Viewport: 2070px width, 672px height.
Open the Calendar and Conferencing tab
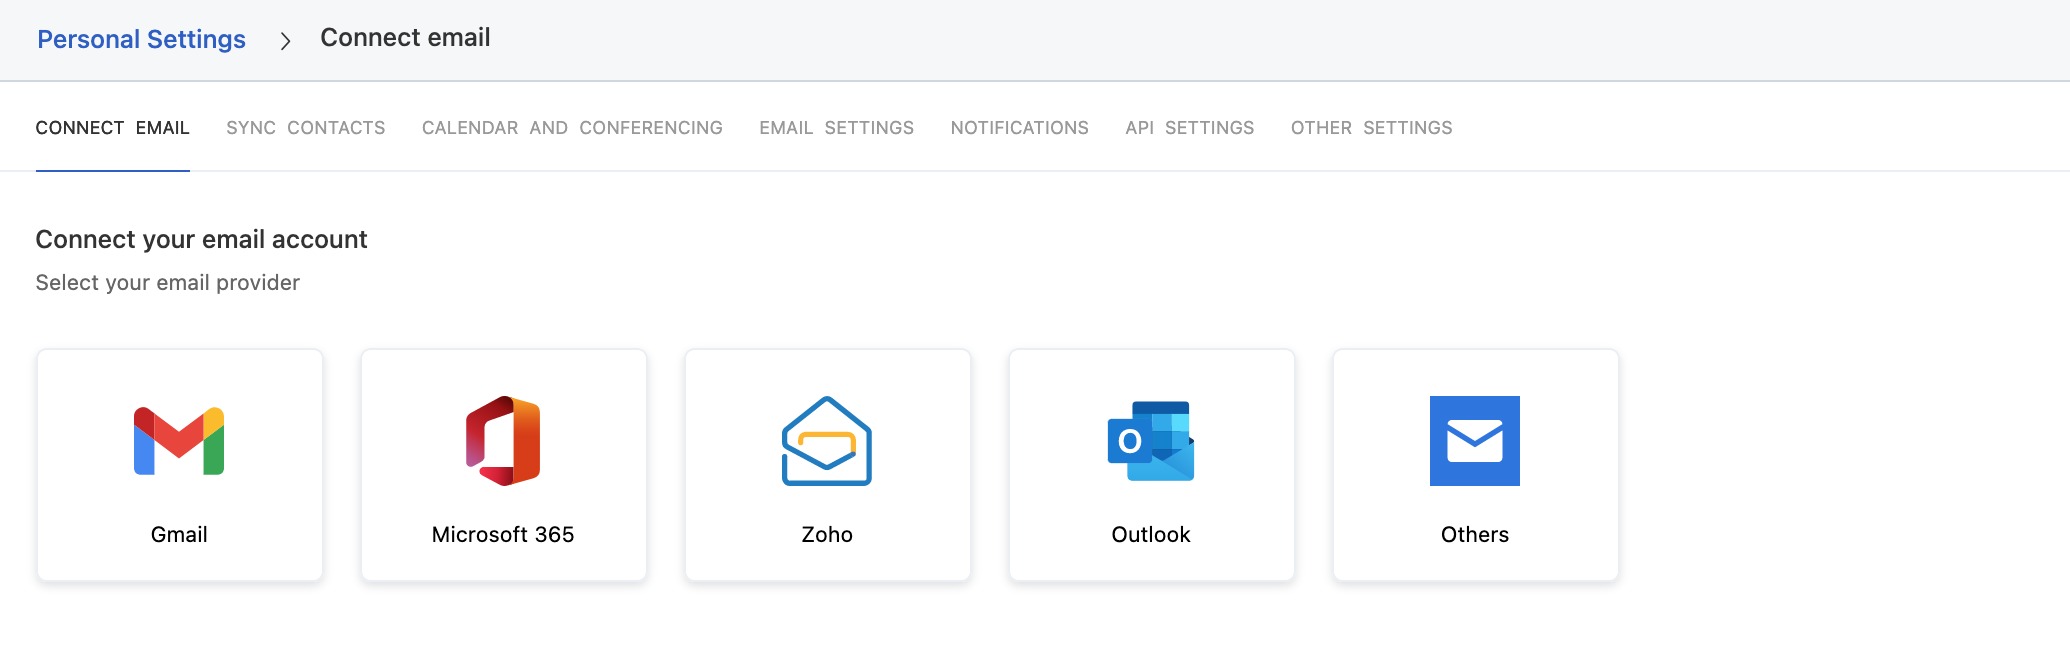pyautogui.click(x=572, y=128)
